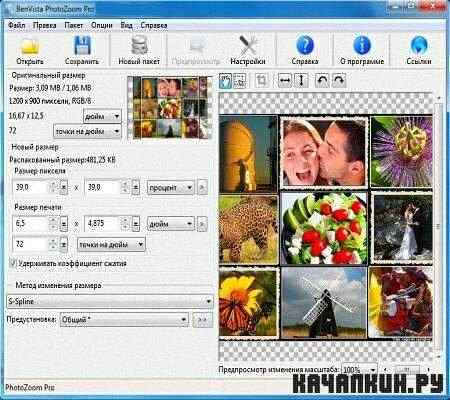
Task: Rotate the image counterclockwise
Action: (x=322, y=81)
